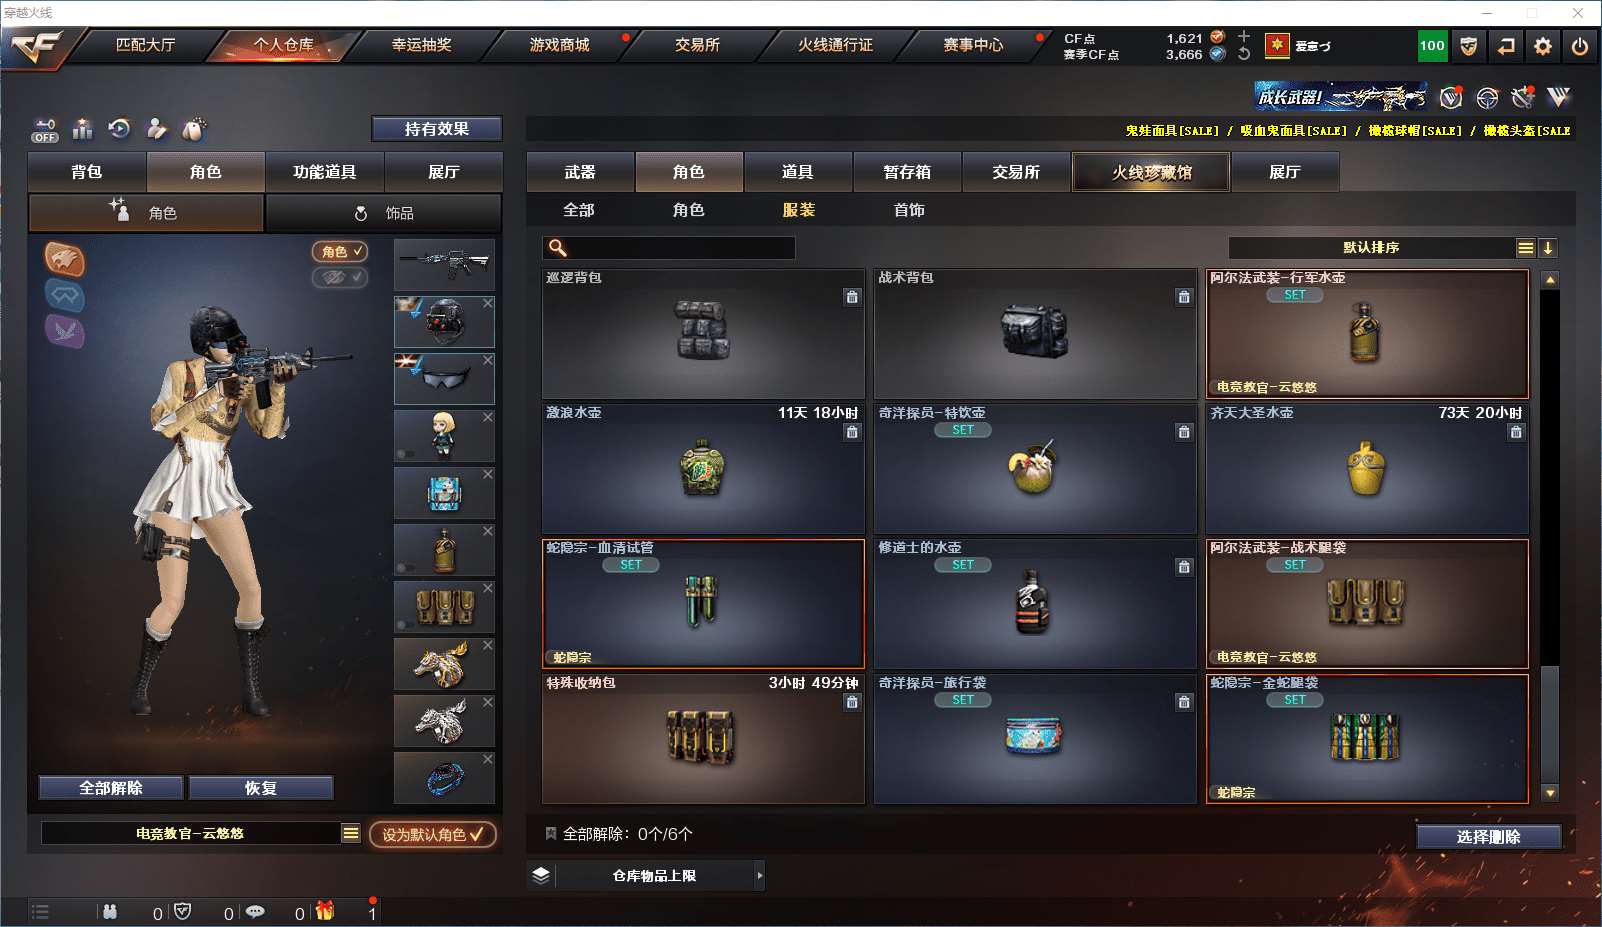Open character list menu beside 电竞教官-云悠悠
The height and width of the screenshot is (927, 1602).
351,833
